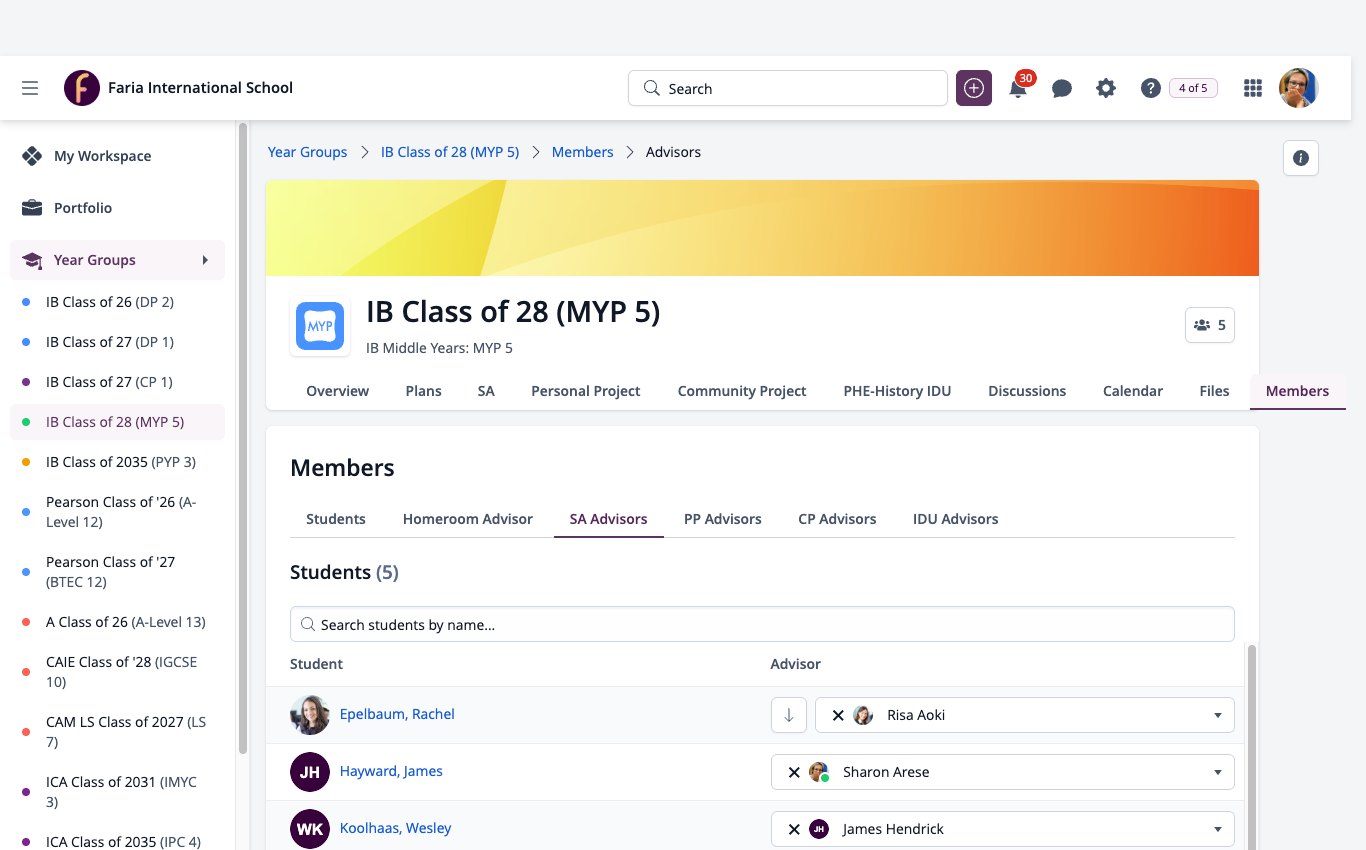This screenshot has width=1366, height=850.
Task: Click the Search students by name field
Action: click(762, 624)
